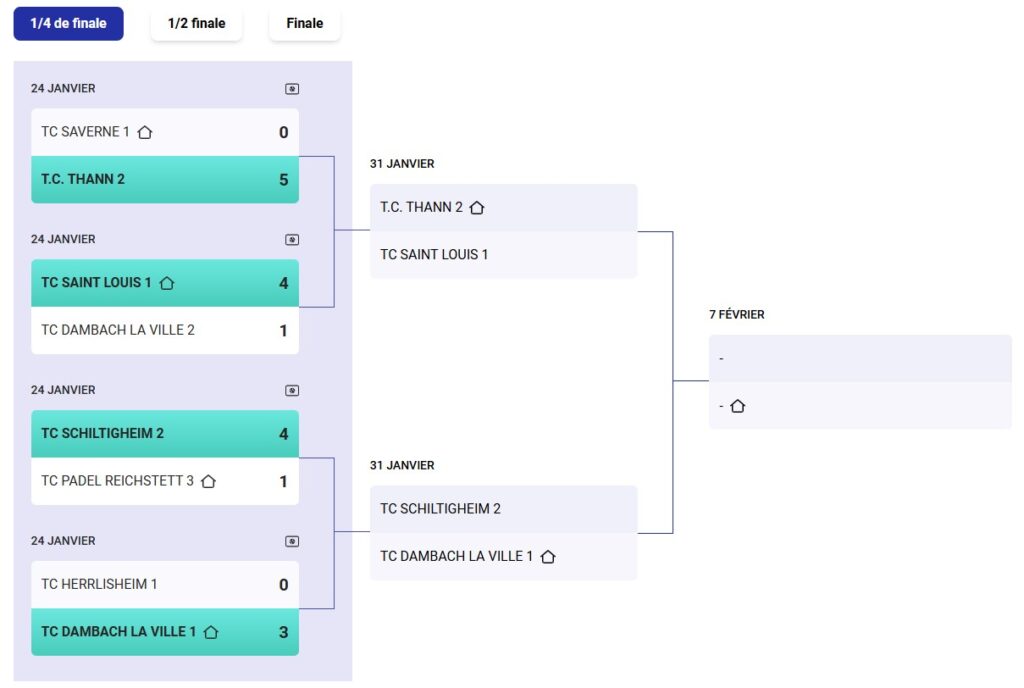
Task: Click home icon beside TC SAVERNE 1
Action: click(x=145, y=132)
